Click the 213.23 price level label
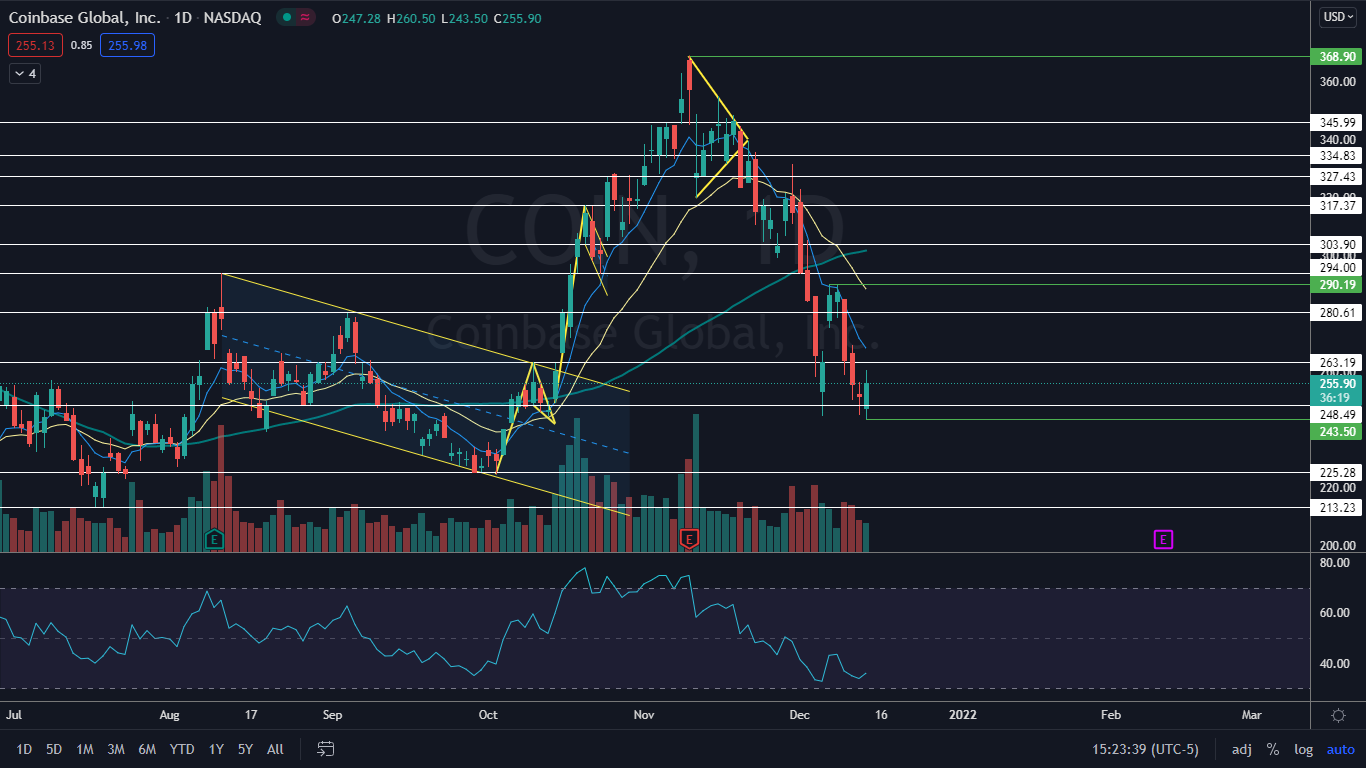This screenshot has width=1366, height=768. 1337,508
